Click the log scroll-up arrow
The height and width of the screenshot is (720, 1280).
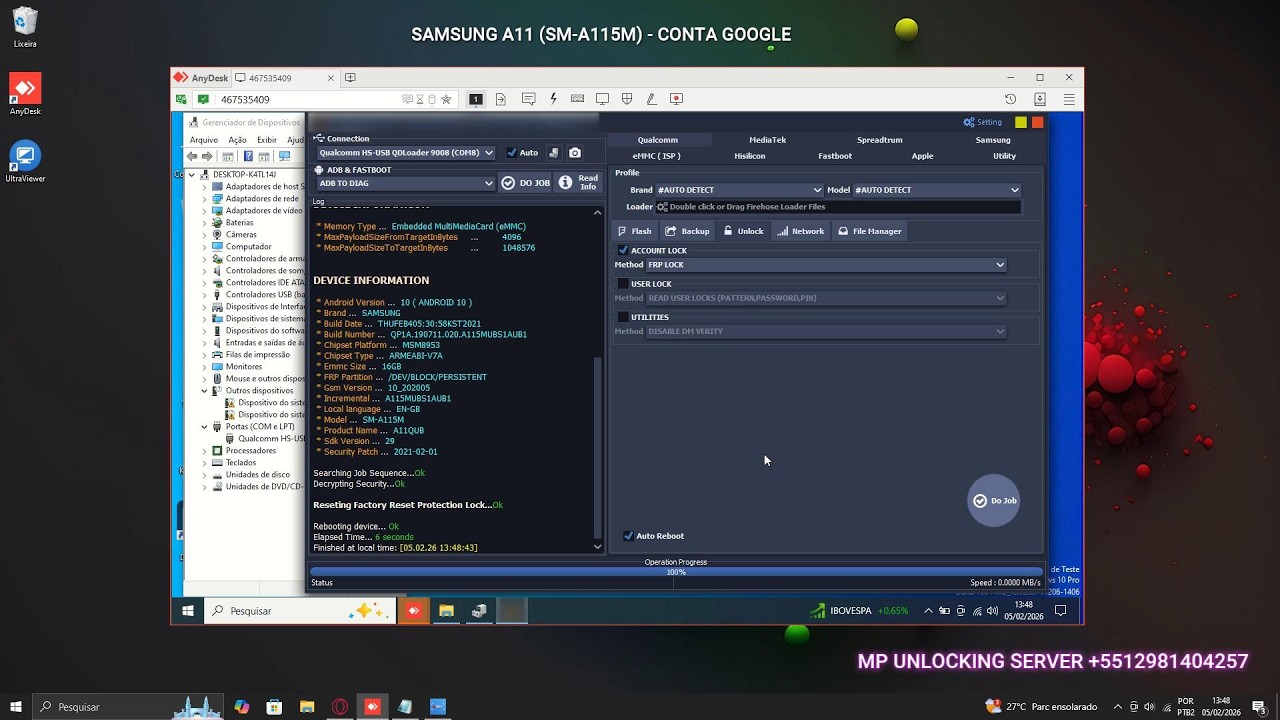[x=598, y=213]
